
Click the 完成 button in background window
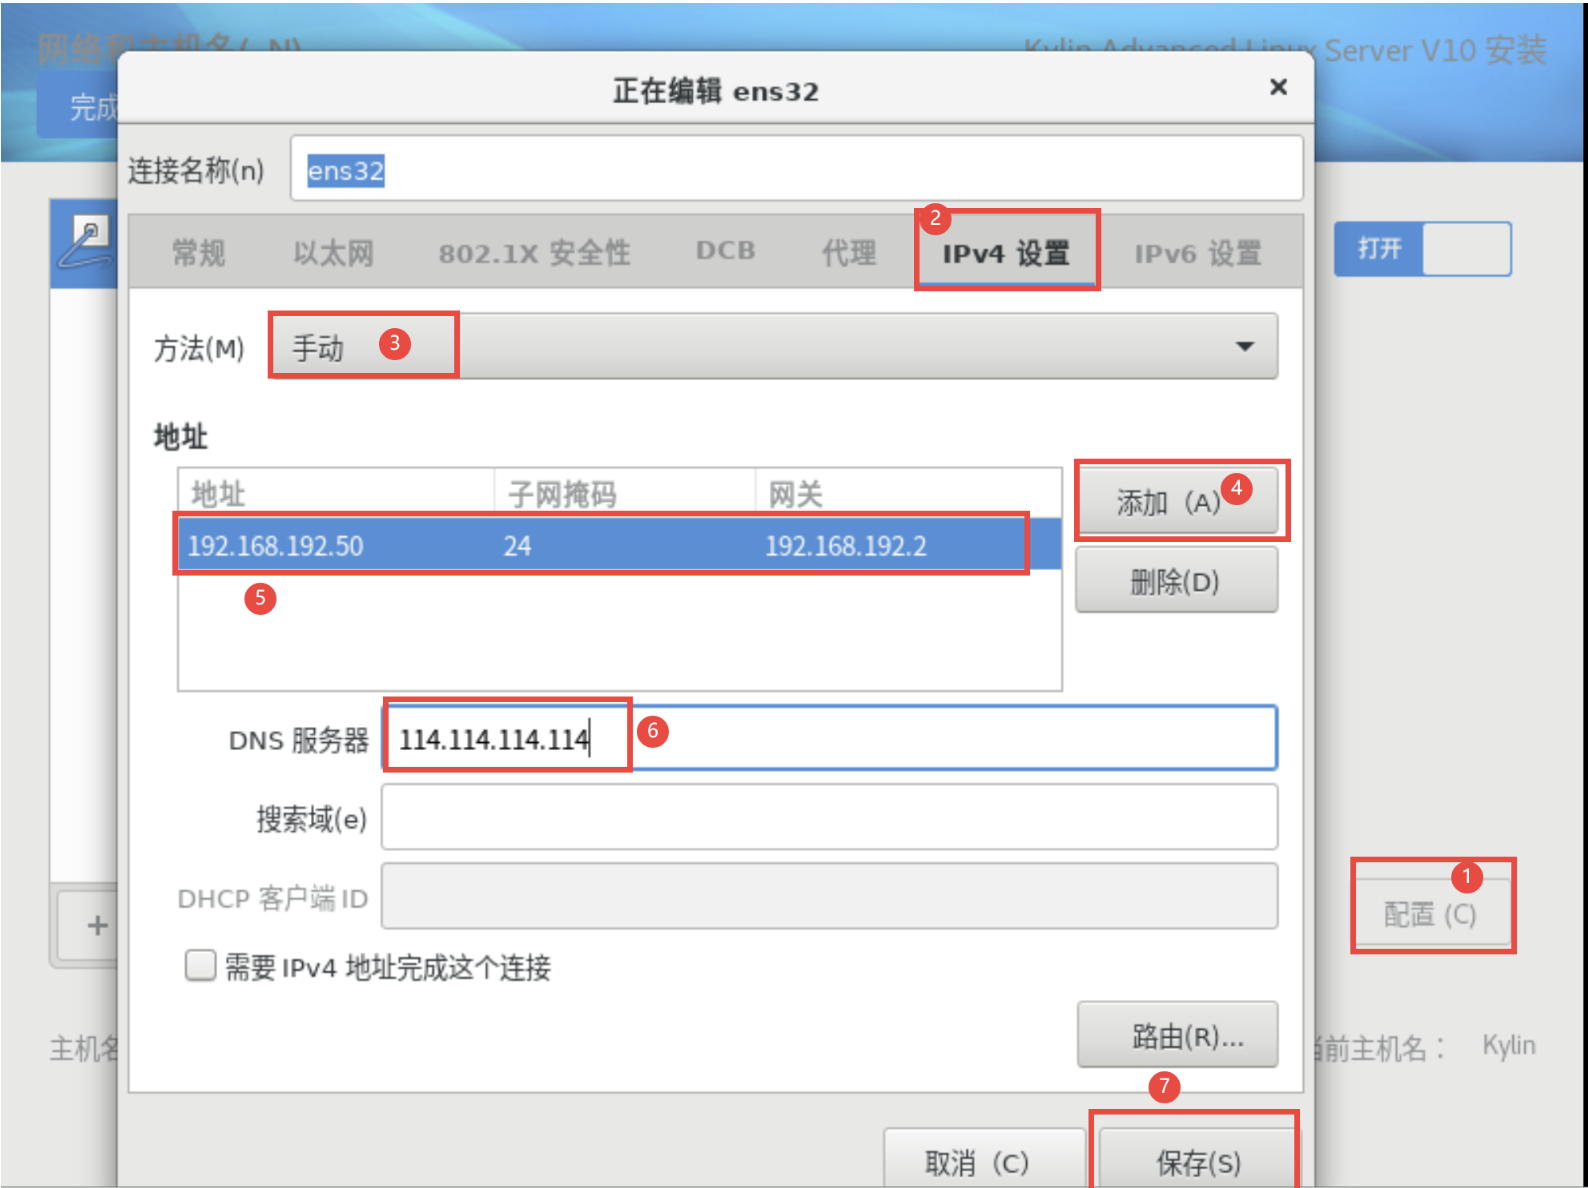coord(78,107)
